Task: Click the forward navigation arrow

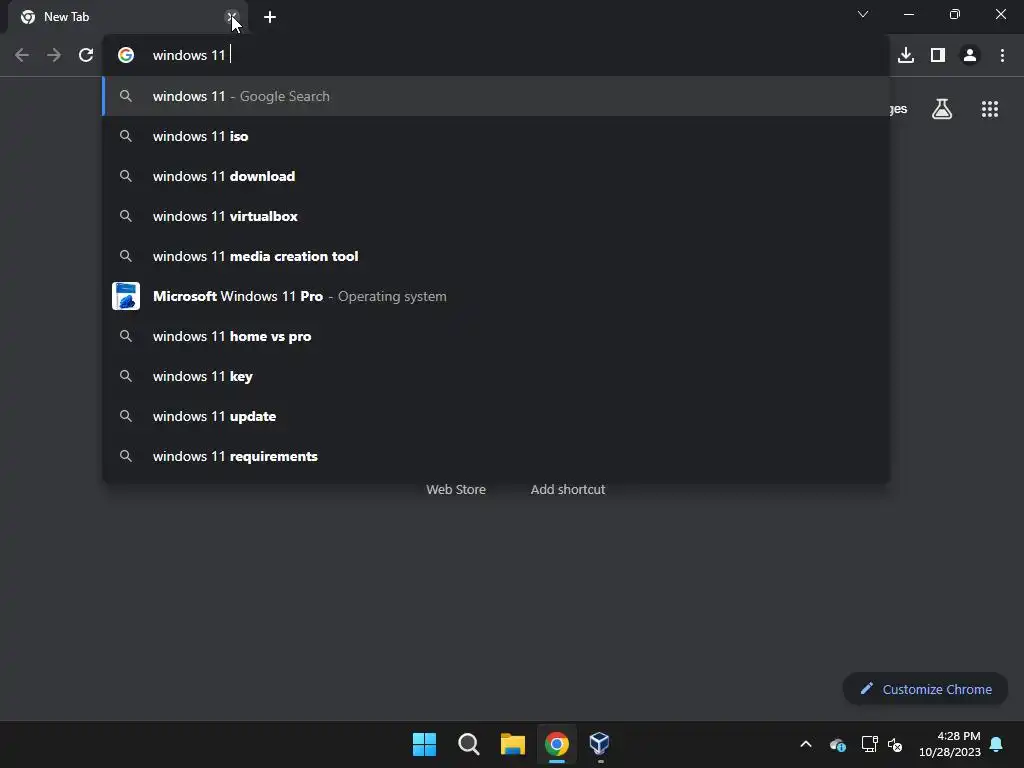Action: coord(54,55)
